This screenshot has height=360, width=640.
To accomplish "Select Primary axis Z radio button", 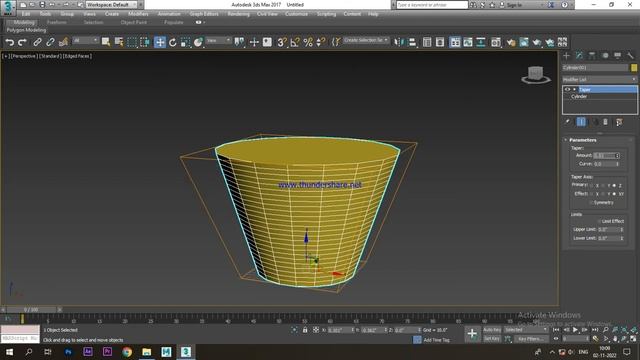I will (x=614, y=185).
